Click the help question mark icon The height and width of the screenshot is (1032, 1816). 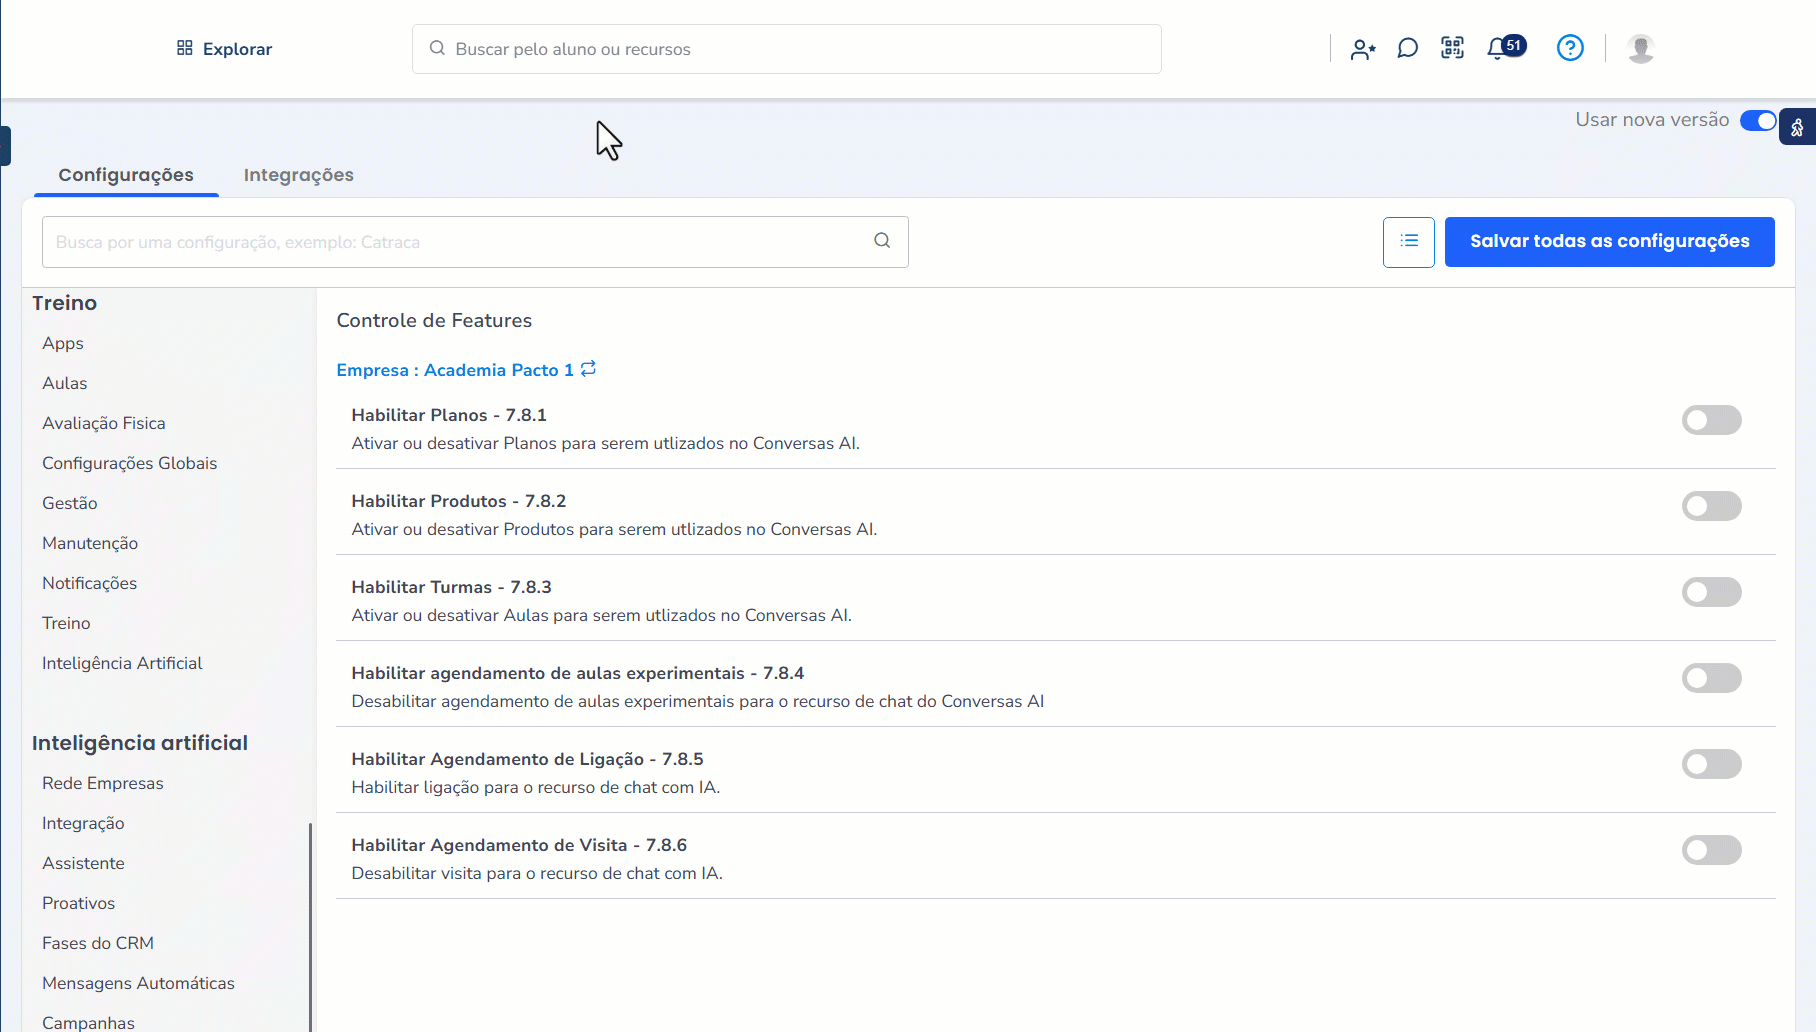(1570, 48)
